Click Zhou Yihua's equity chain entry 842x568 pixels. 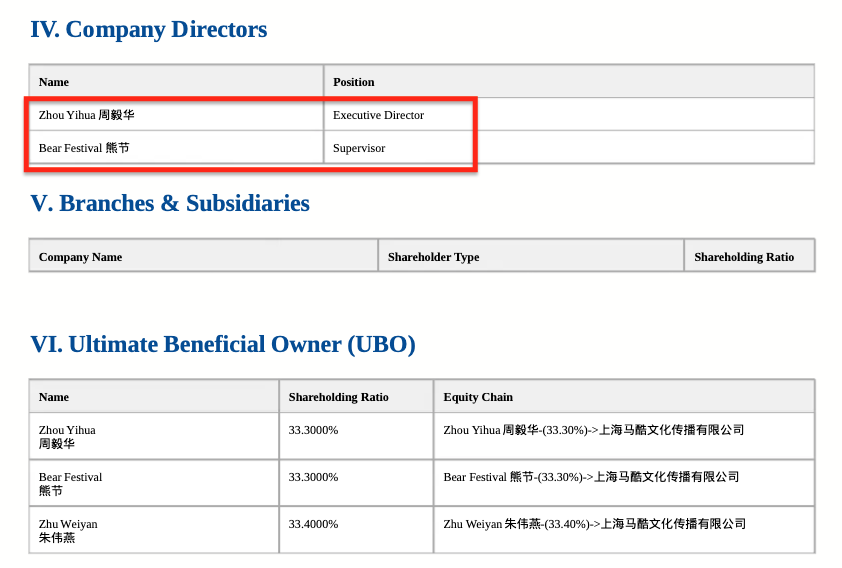pos(594,430)
